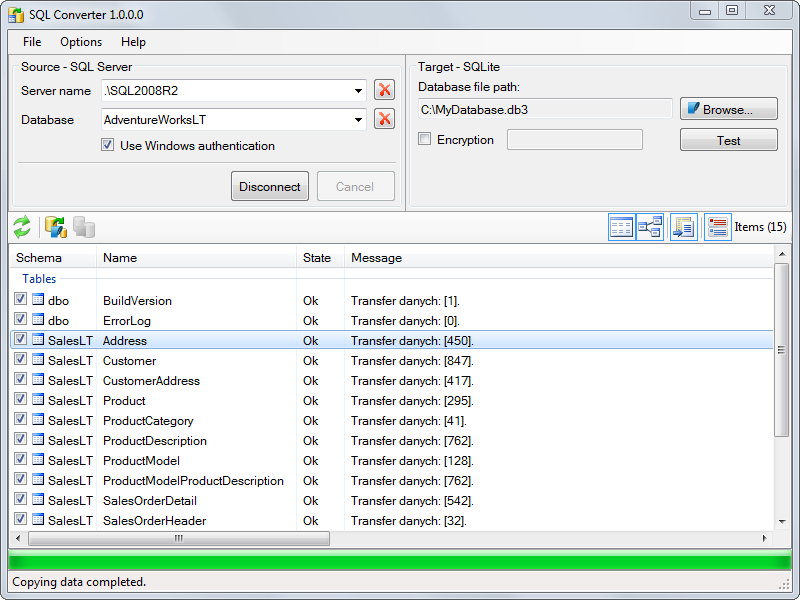Click Browse for database file

pyautogui.click(x=729, y=109)
